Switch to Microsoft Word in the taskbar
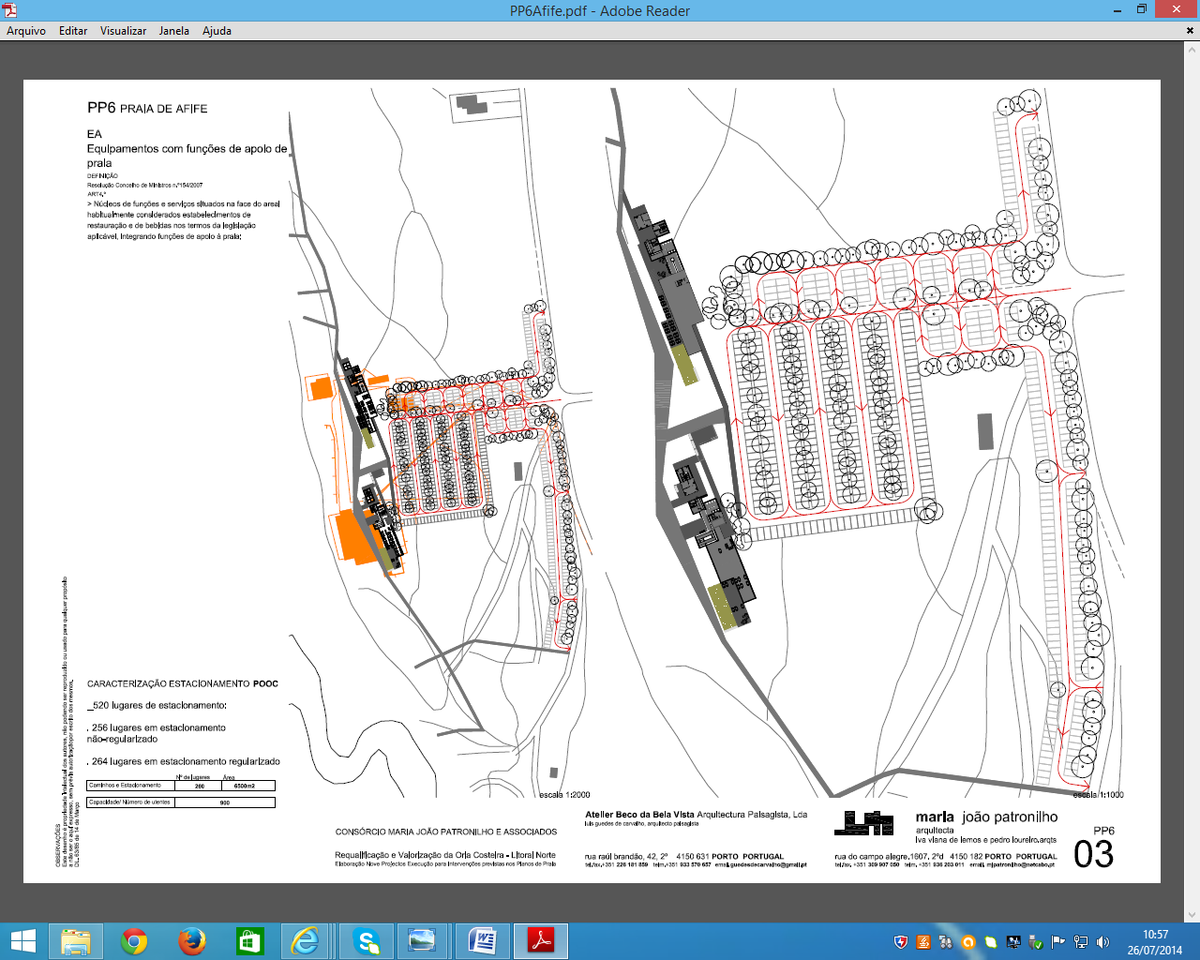This screenshot has height=960, width=1200. pyautogui.click(x=484, y=941)
